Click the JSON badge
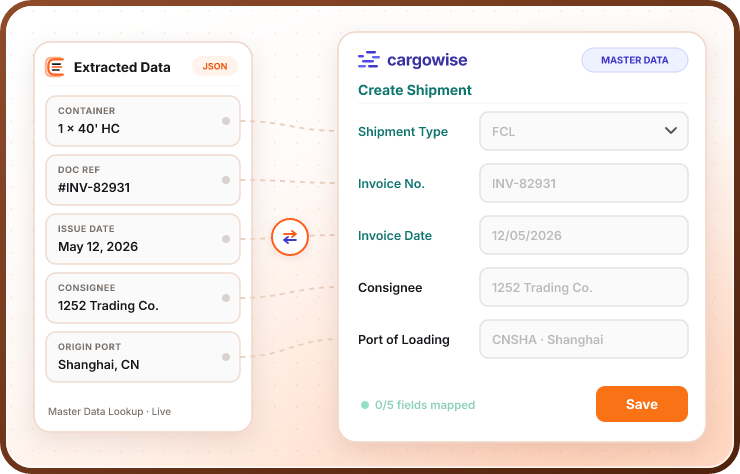This screenshot has width=740, height=474. point(215,67)
